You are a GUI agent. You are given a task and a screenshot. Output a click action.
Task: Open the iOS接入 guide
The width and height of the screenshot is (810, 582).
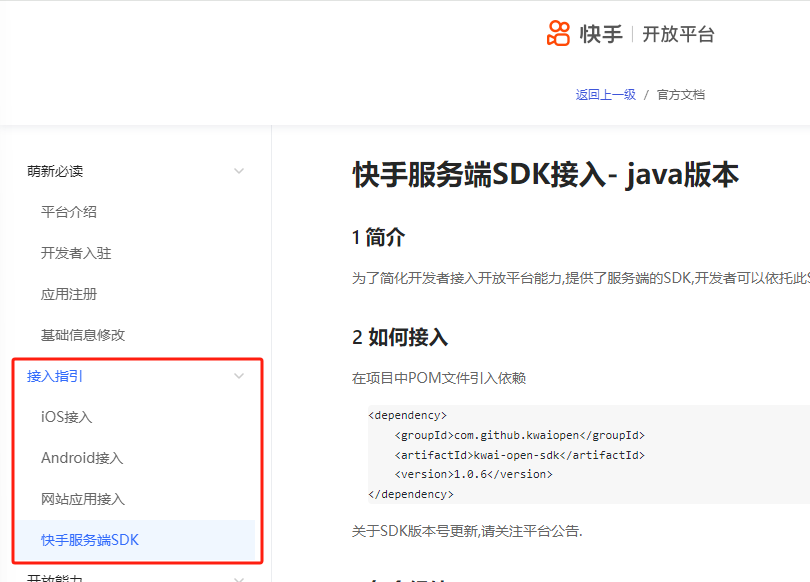click(67, 417)
